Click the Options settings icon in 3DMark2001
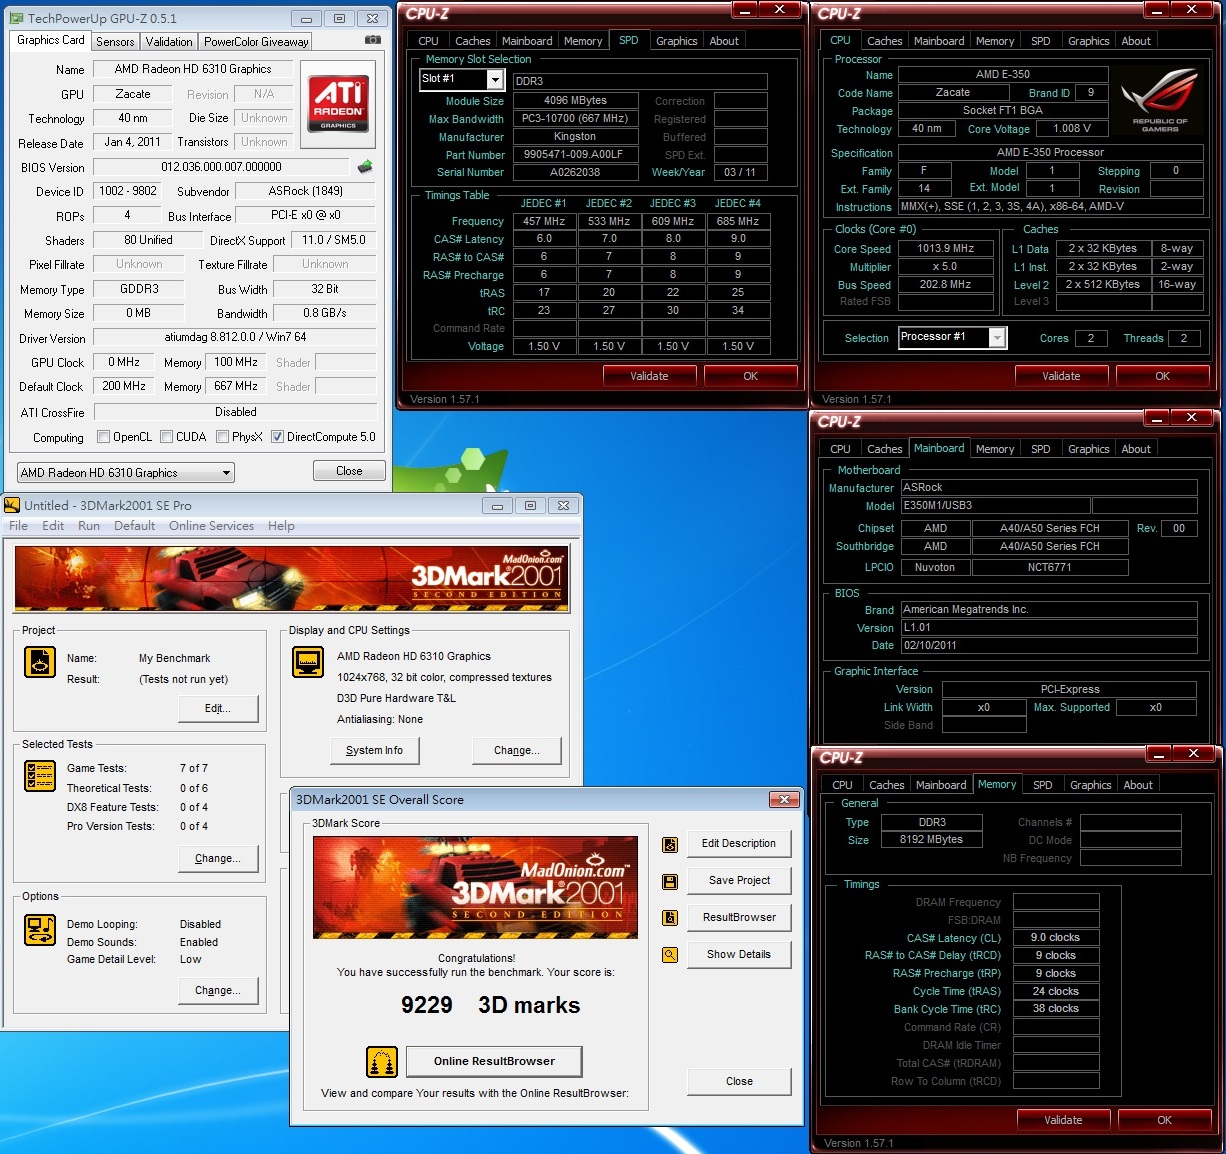1226x1154 pixels. [x=40, y=929]
